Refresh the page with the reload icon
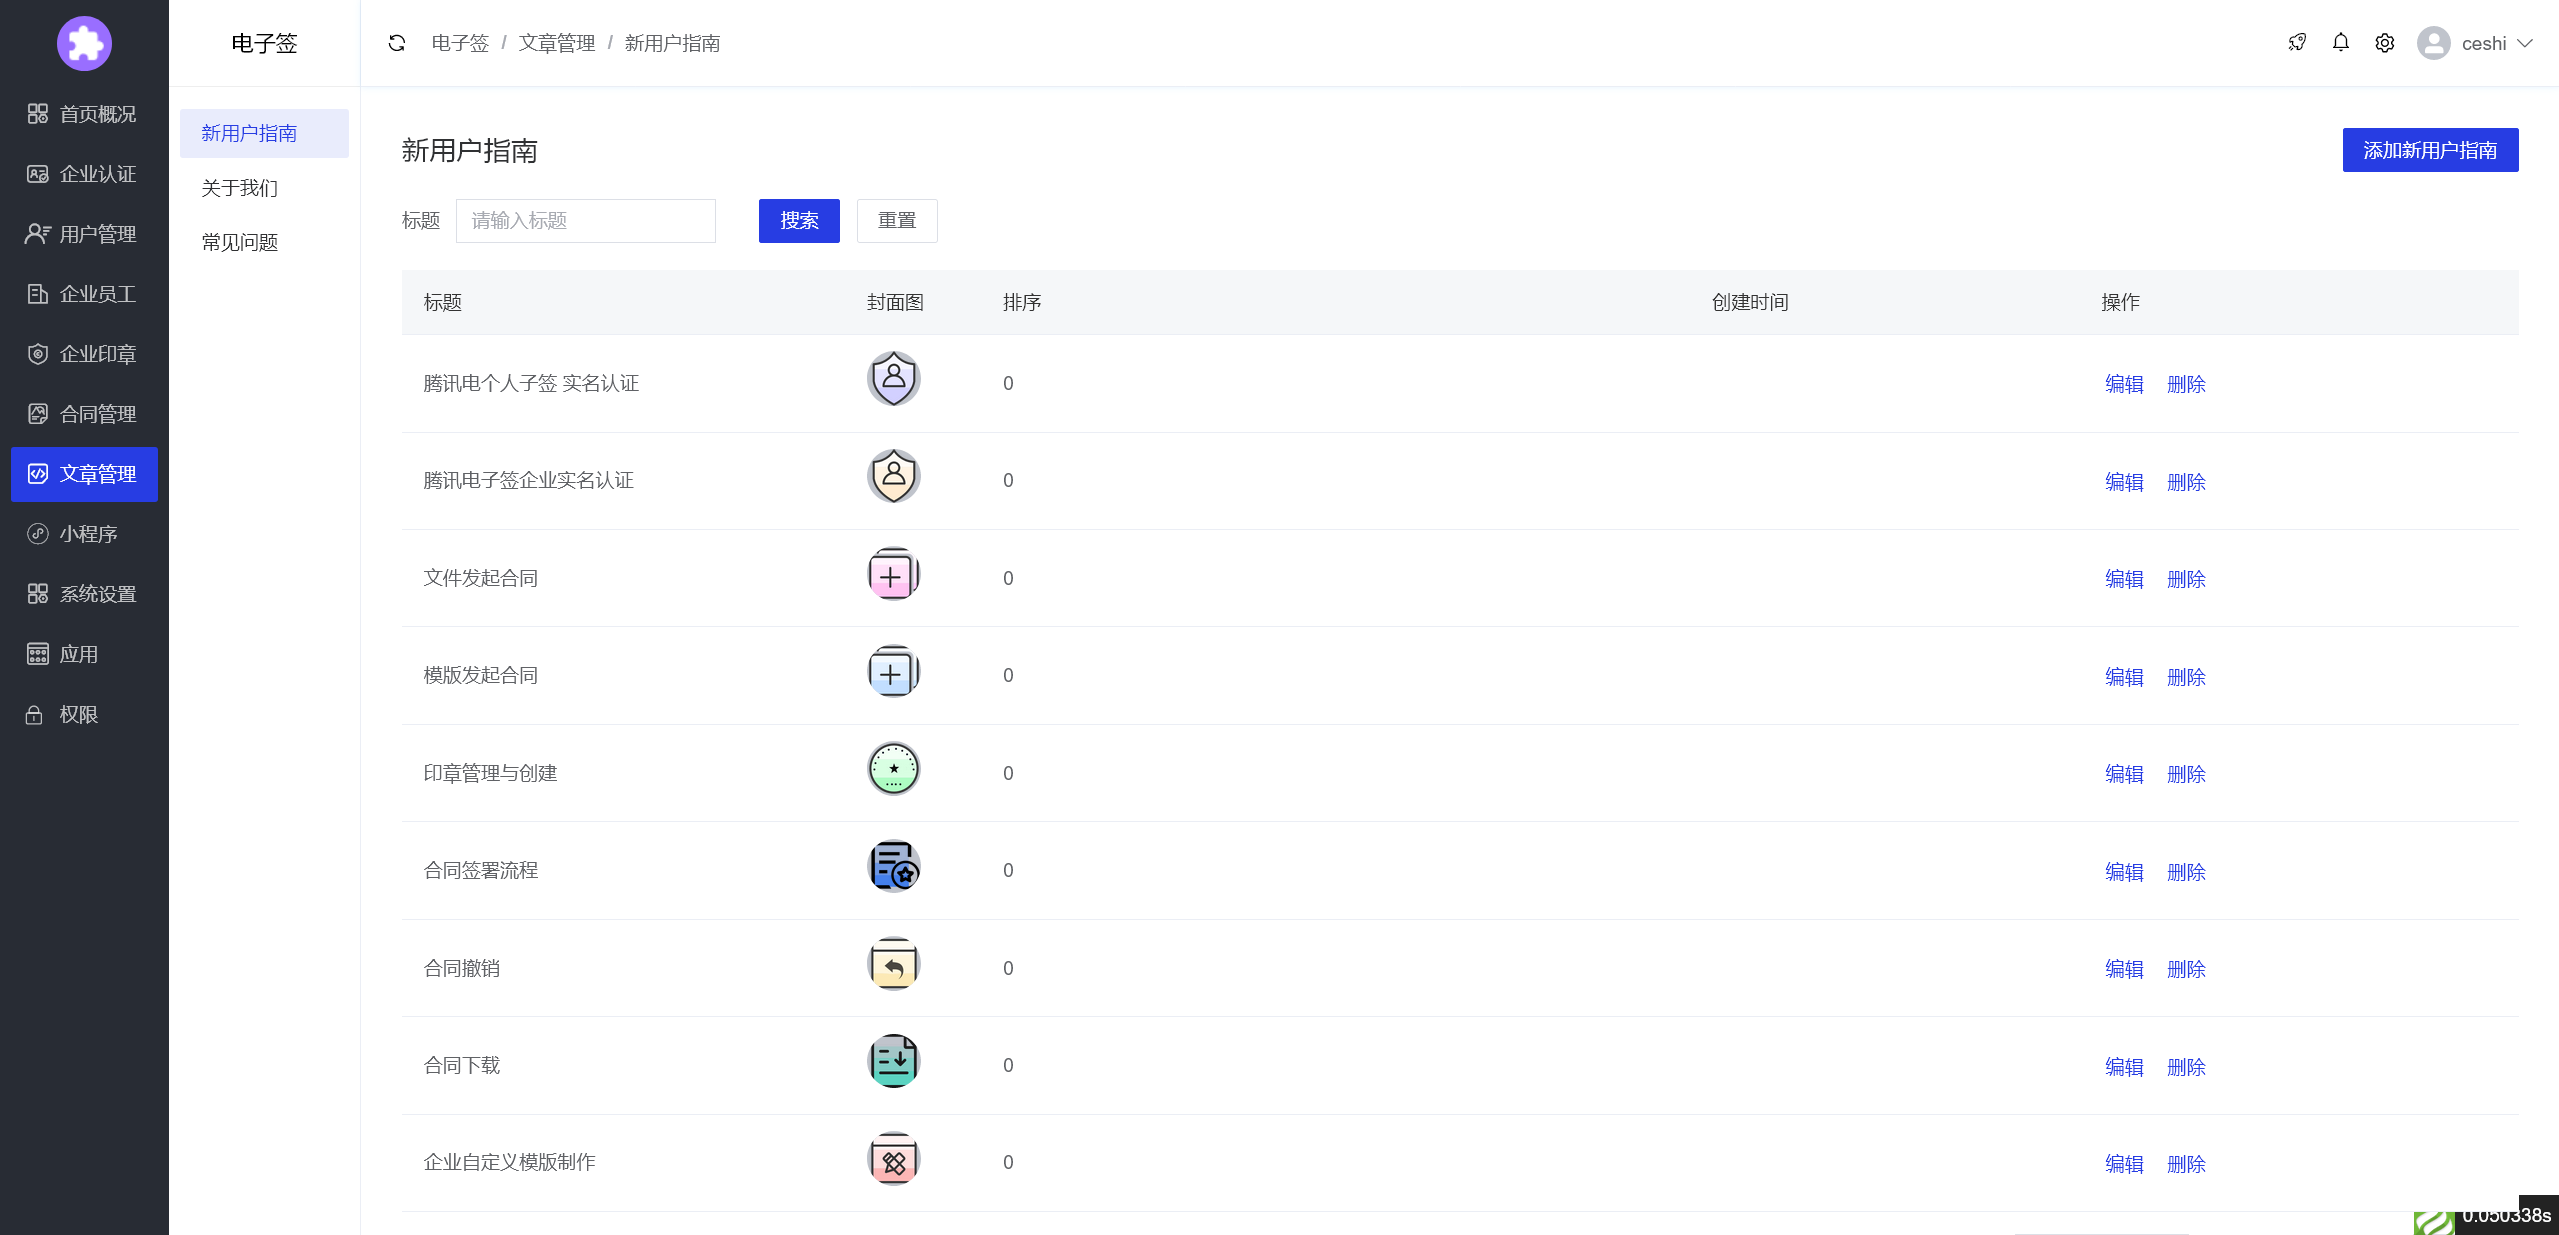Image resolution: width=2559 pixels, height=1235 pixels. point(396,42)
